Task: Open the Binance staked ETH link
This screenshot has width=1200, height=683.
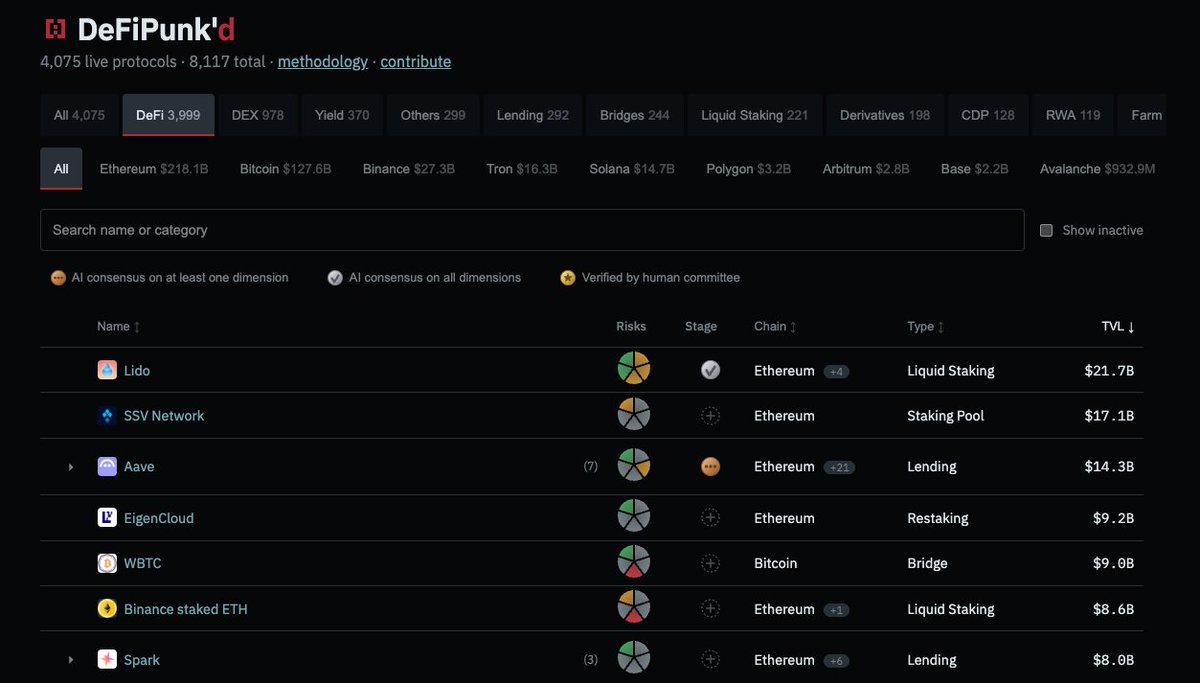Action: [186, 609]
